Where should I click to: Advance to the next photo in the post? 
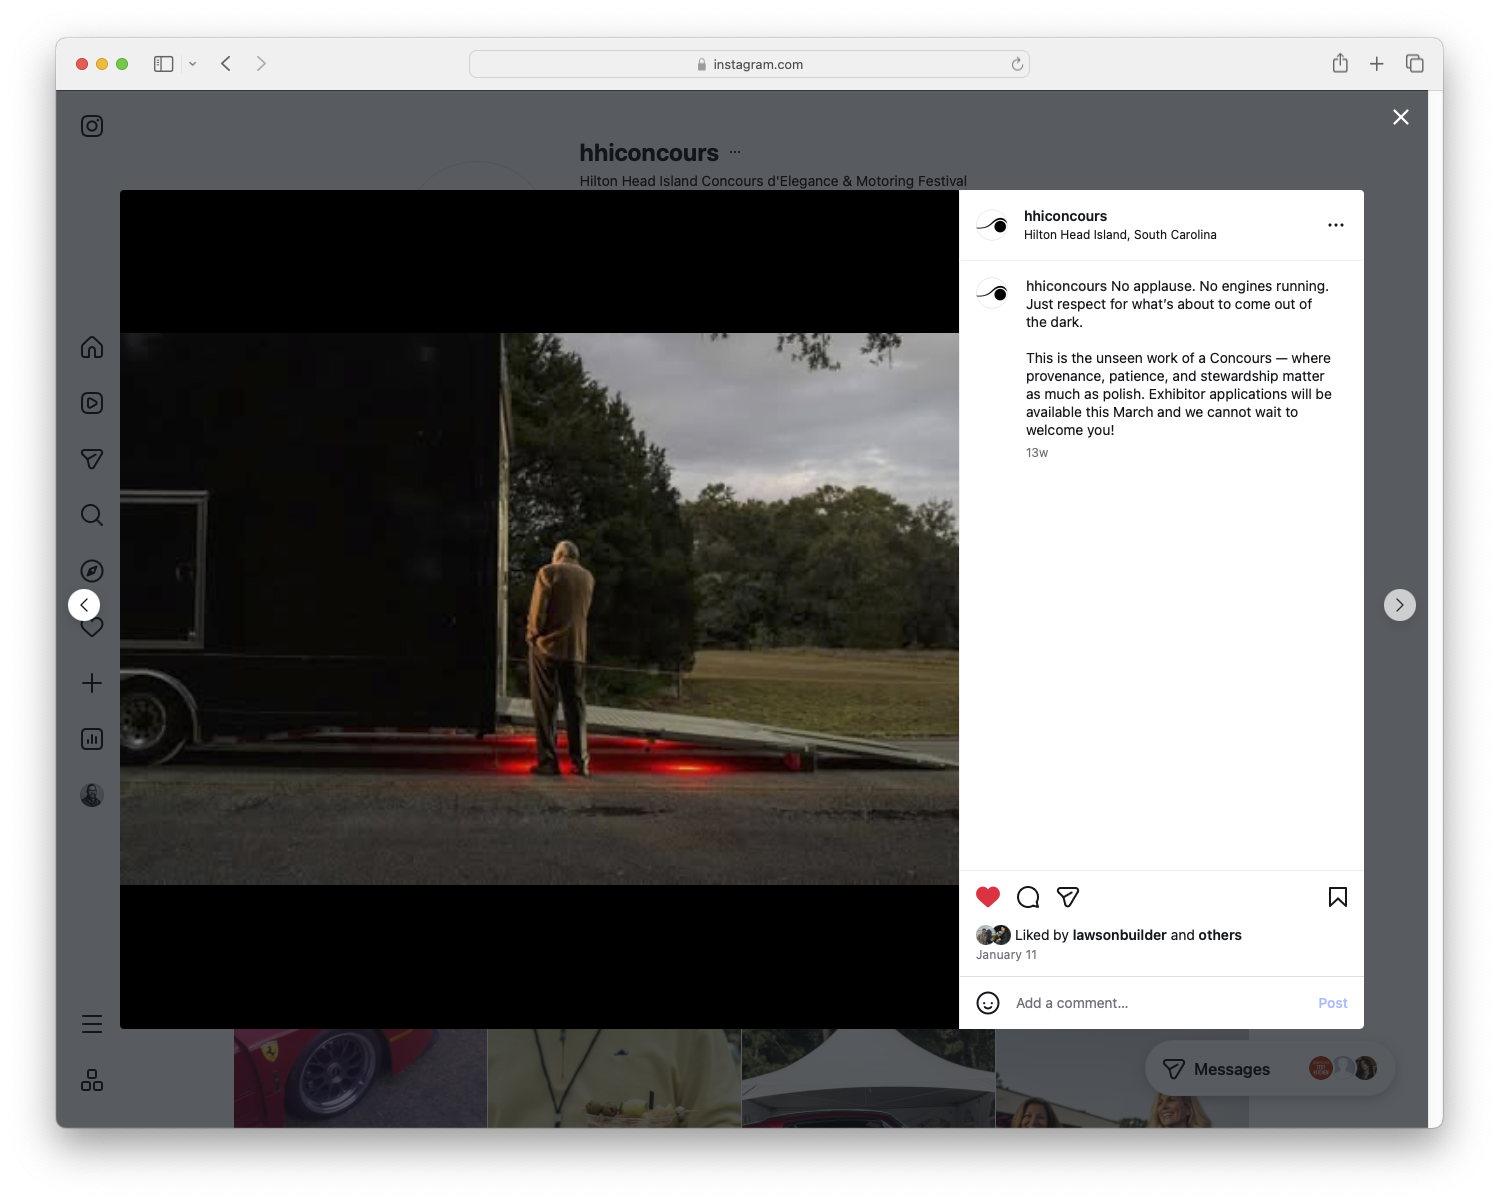click(1399, 605)
